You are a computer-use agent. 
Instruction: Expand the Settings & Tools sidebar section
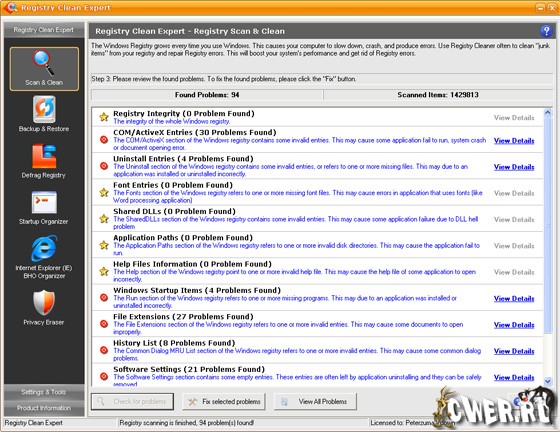(44, 392)
